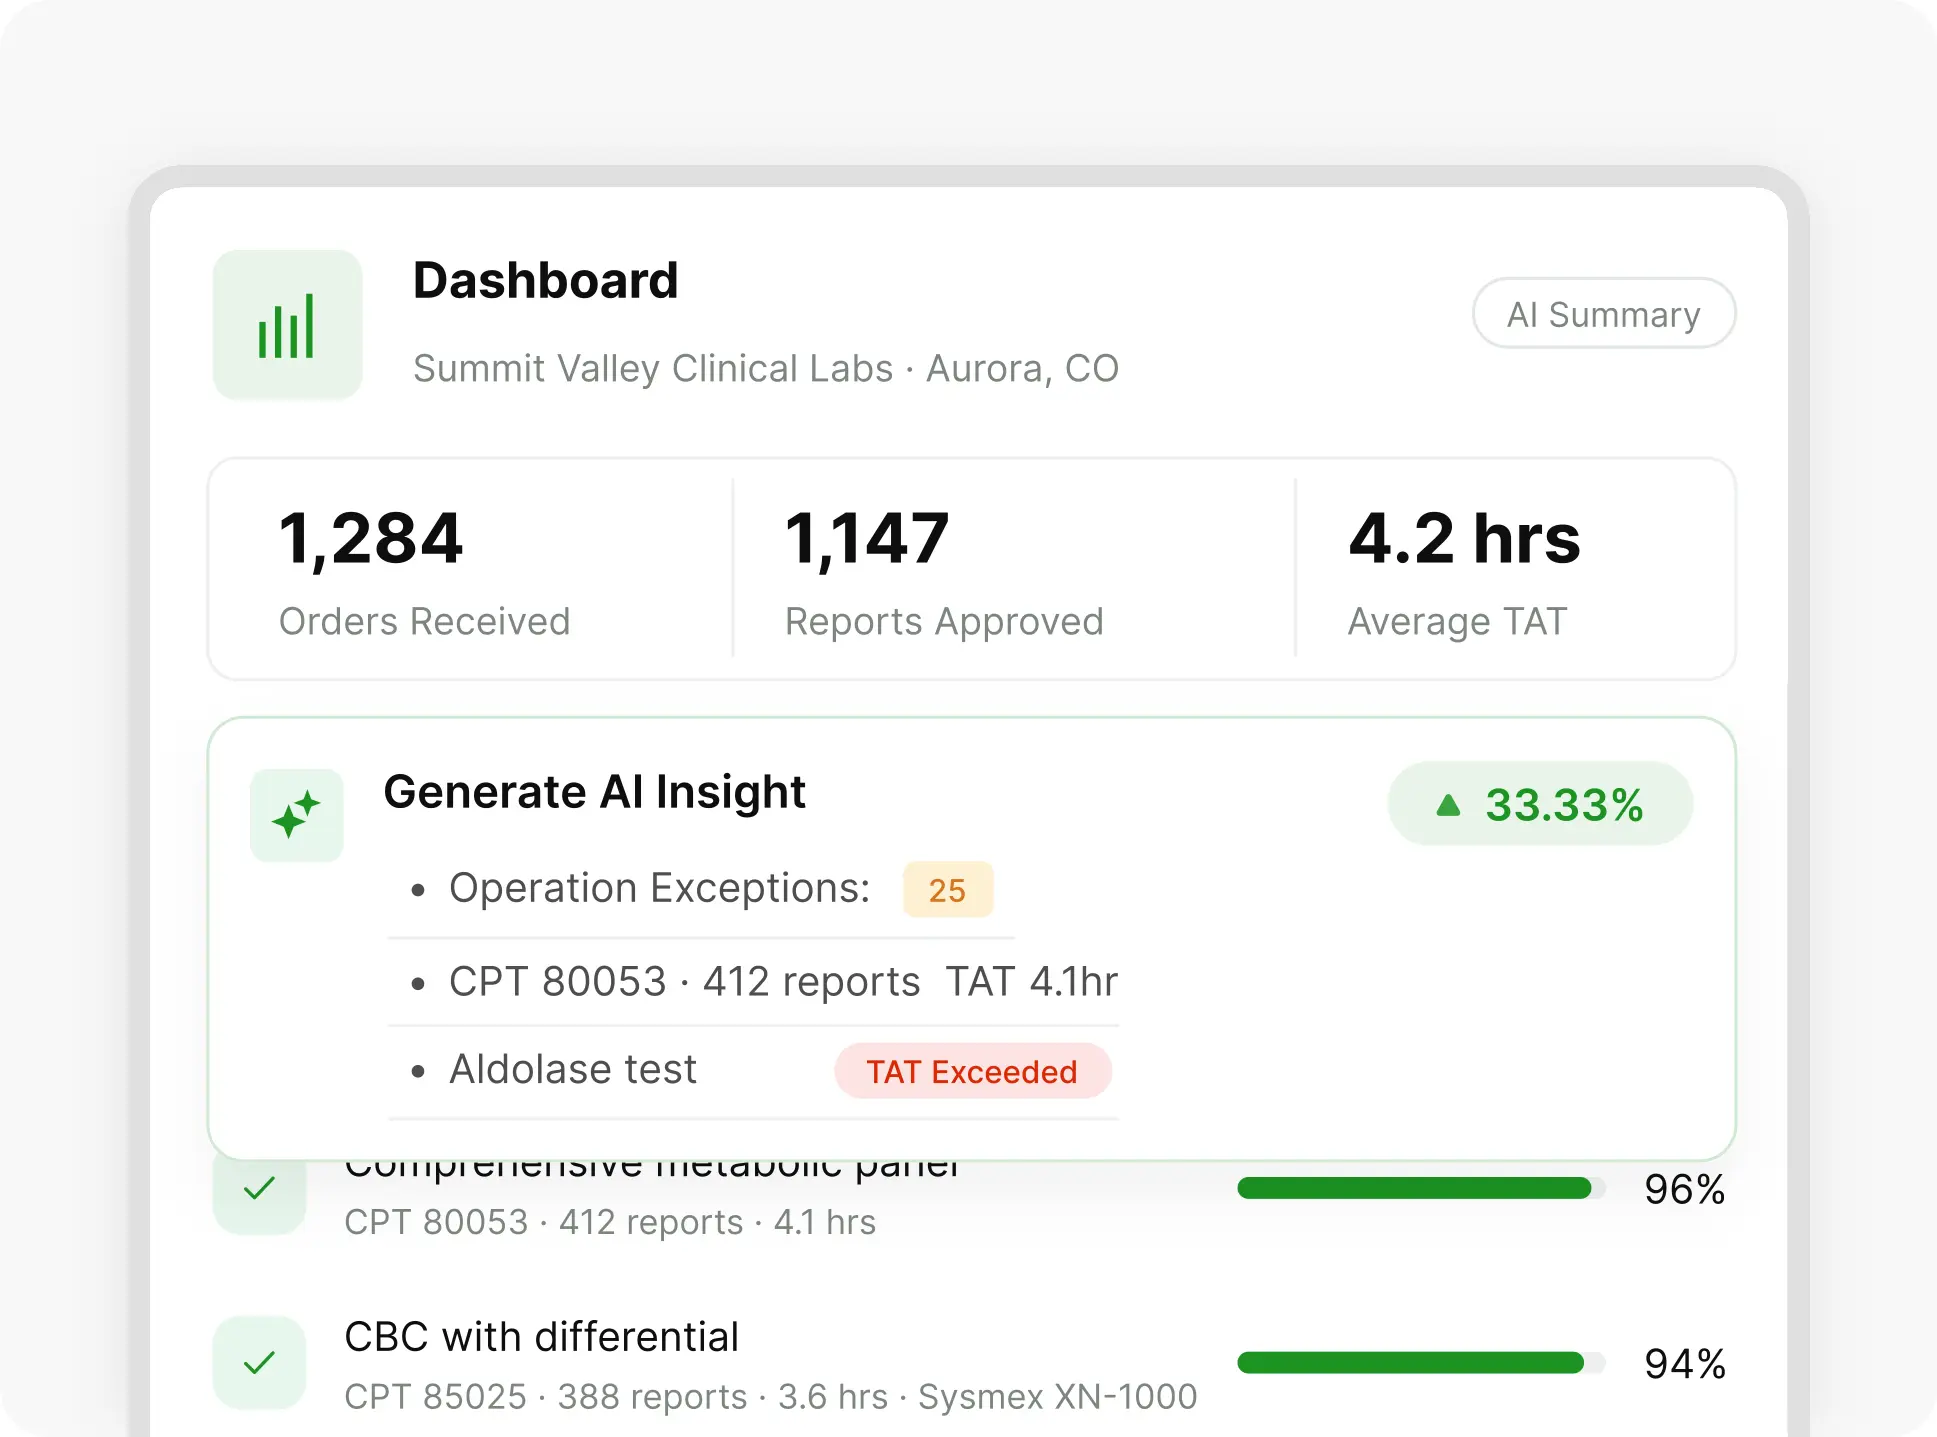This screenshot has height=1437, width=1937.
Task: Click the 96% value
Action: coord(1685,1189)
